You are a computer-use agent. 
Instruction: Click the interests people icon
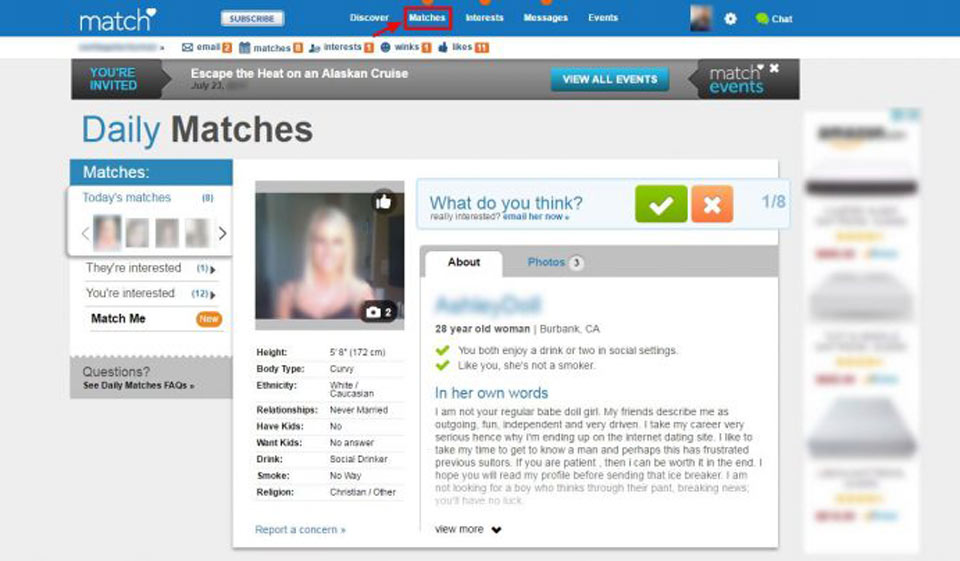click(315, 48)
